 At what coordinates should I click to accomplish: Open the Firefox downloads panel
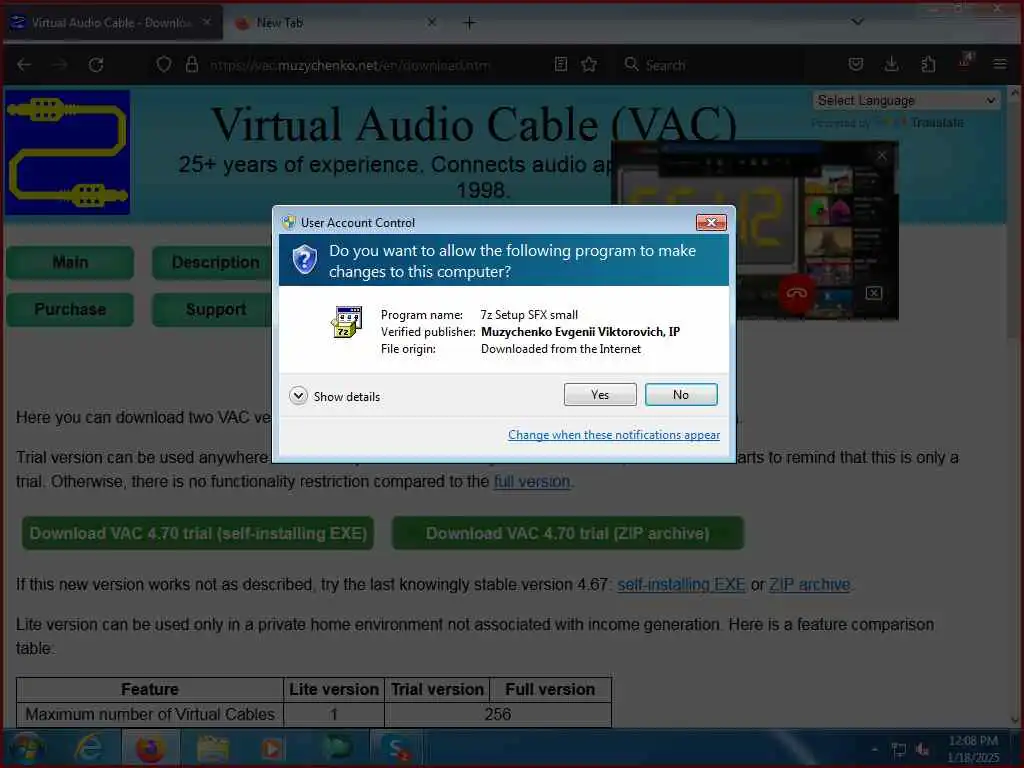pyautogui.click(x=891, y=64)
